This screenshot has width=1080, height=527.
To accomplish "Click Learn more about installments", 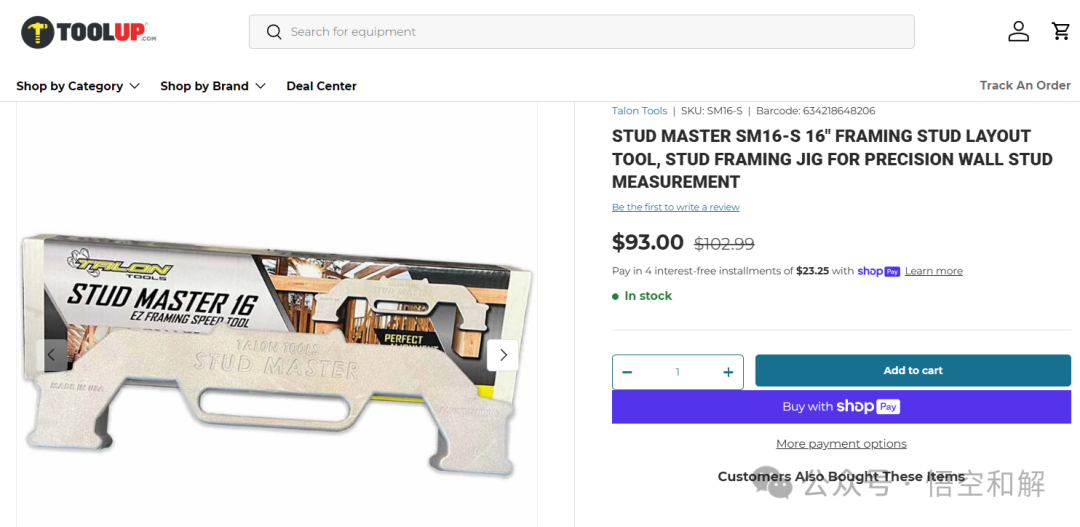I will click(x=933, y=271).
